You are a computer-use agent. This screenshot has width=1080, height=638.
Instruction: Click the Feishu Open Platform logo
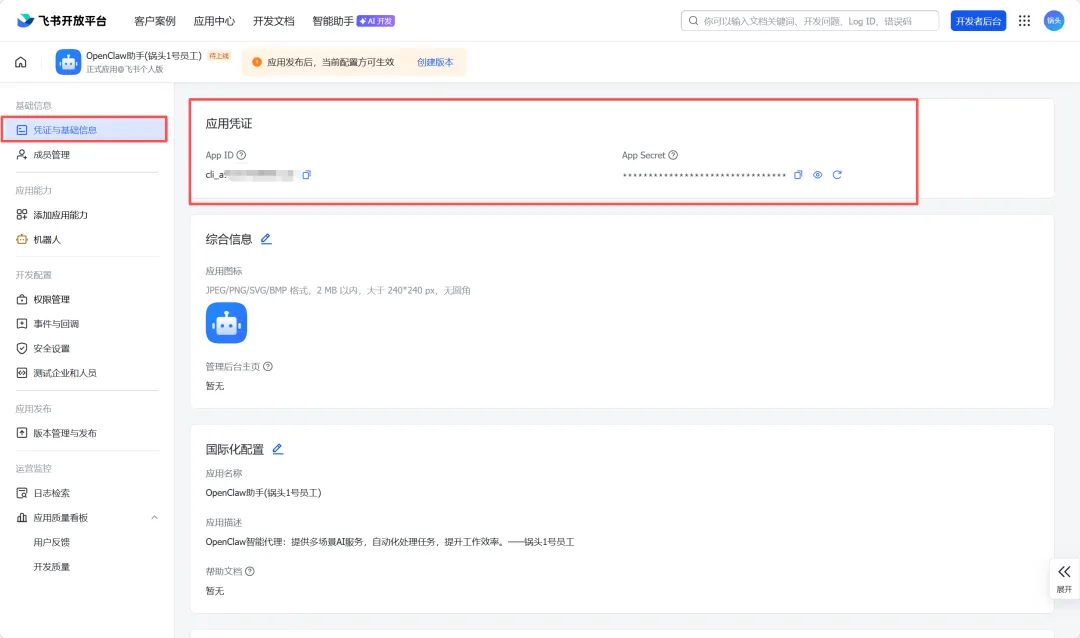coord(61,21)
